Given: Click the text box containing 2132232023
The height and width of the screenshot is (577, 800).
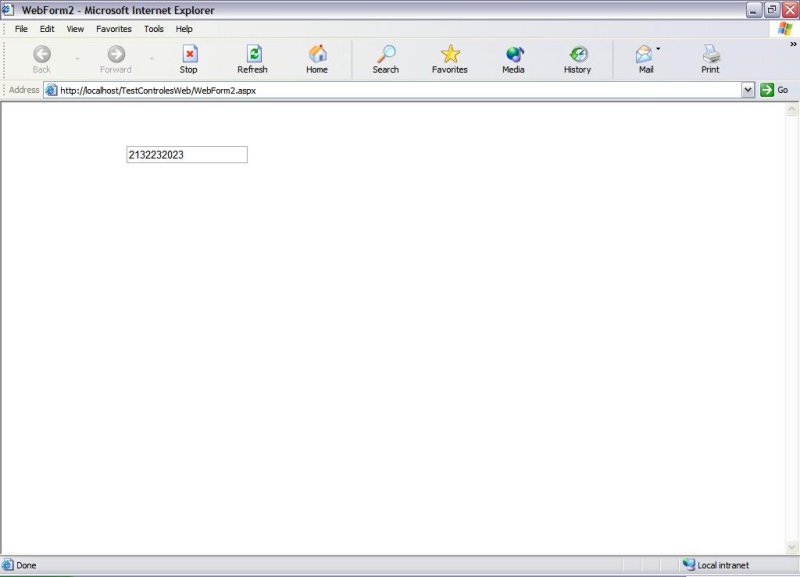Looking at the screenshot, I should click(187, 155).
